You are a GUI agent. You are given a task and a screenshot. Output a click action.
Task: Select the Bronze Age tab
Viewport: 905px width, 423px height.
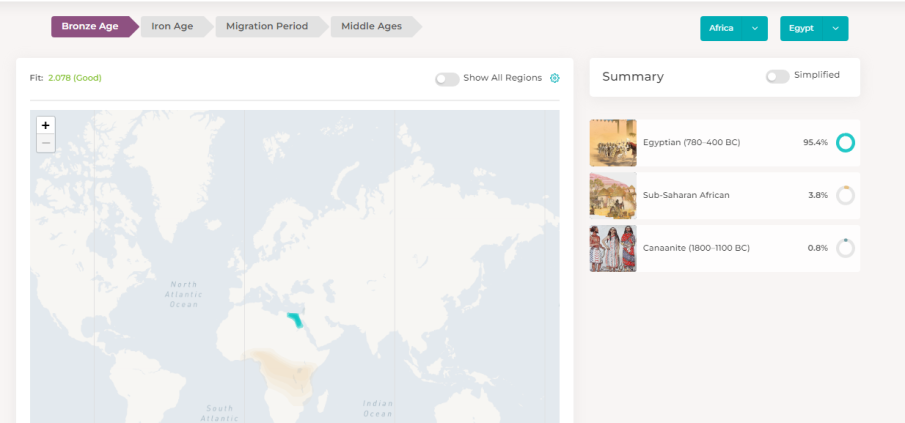point(90,27)
